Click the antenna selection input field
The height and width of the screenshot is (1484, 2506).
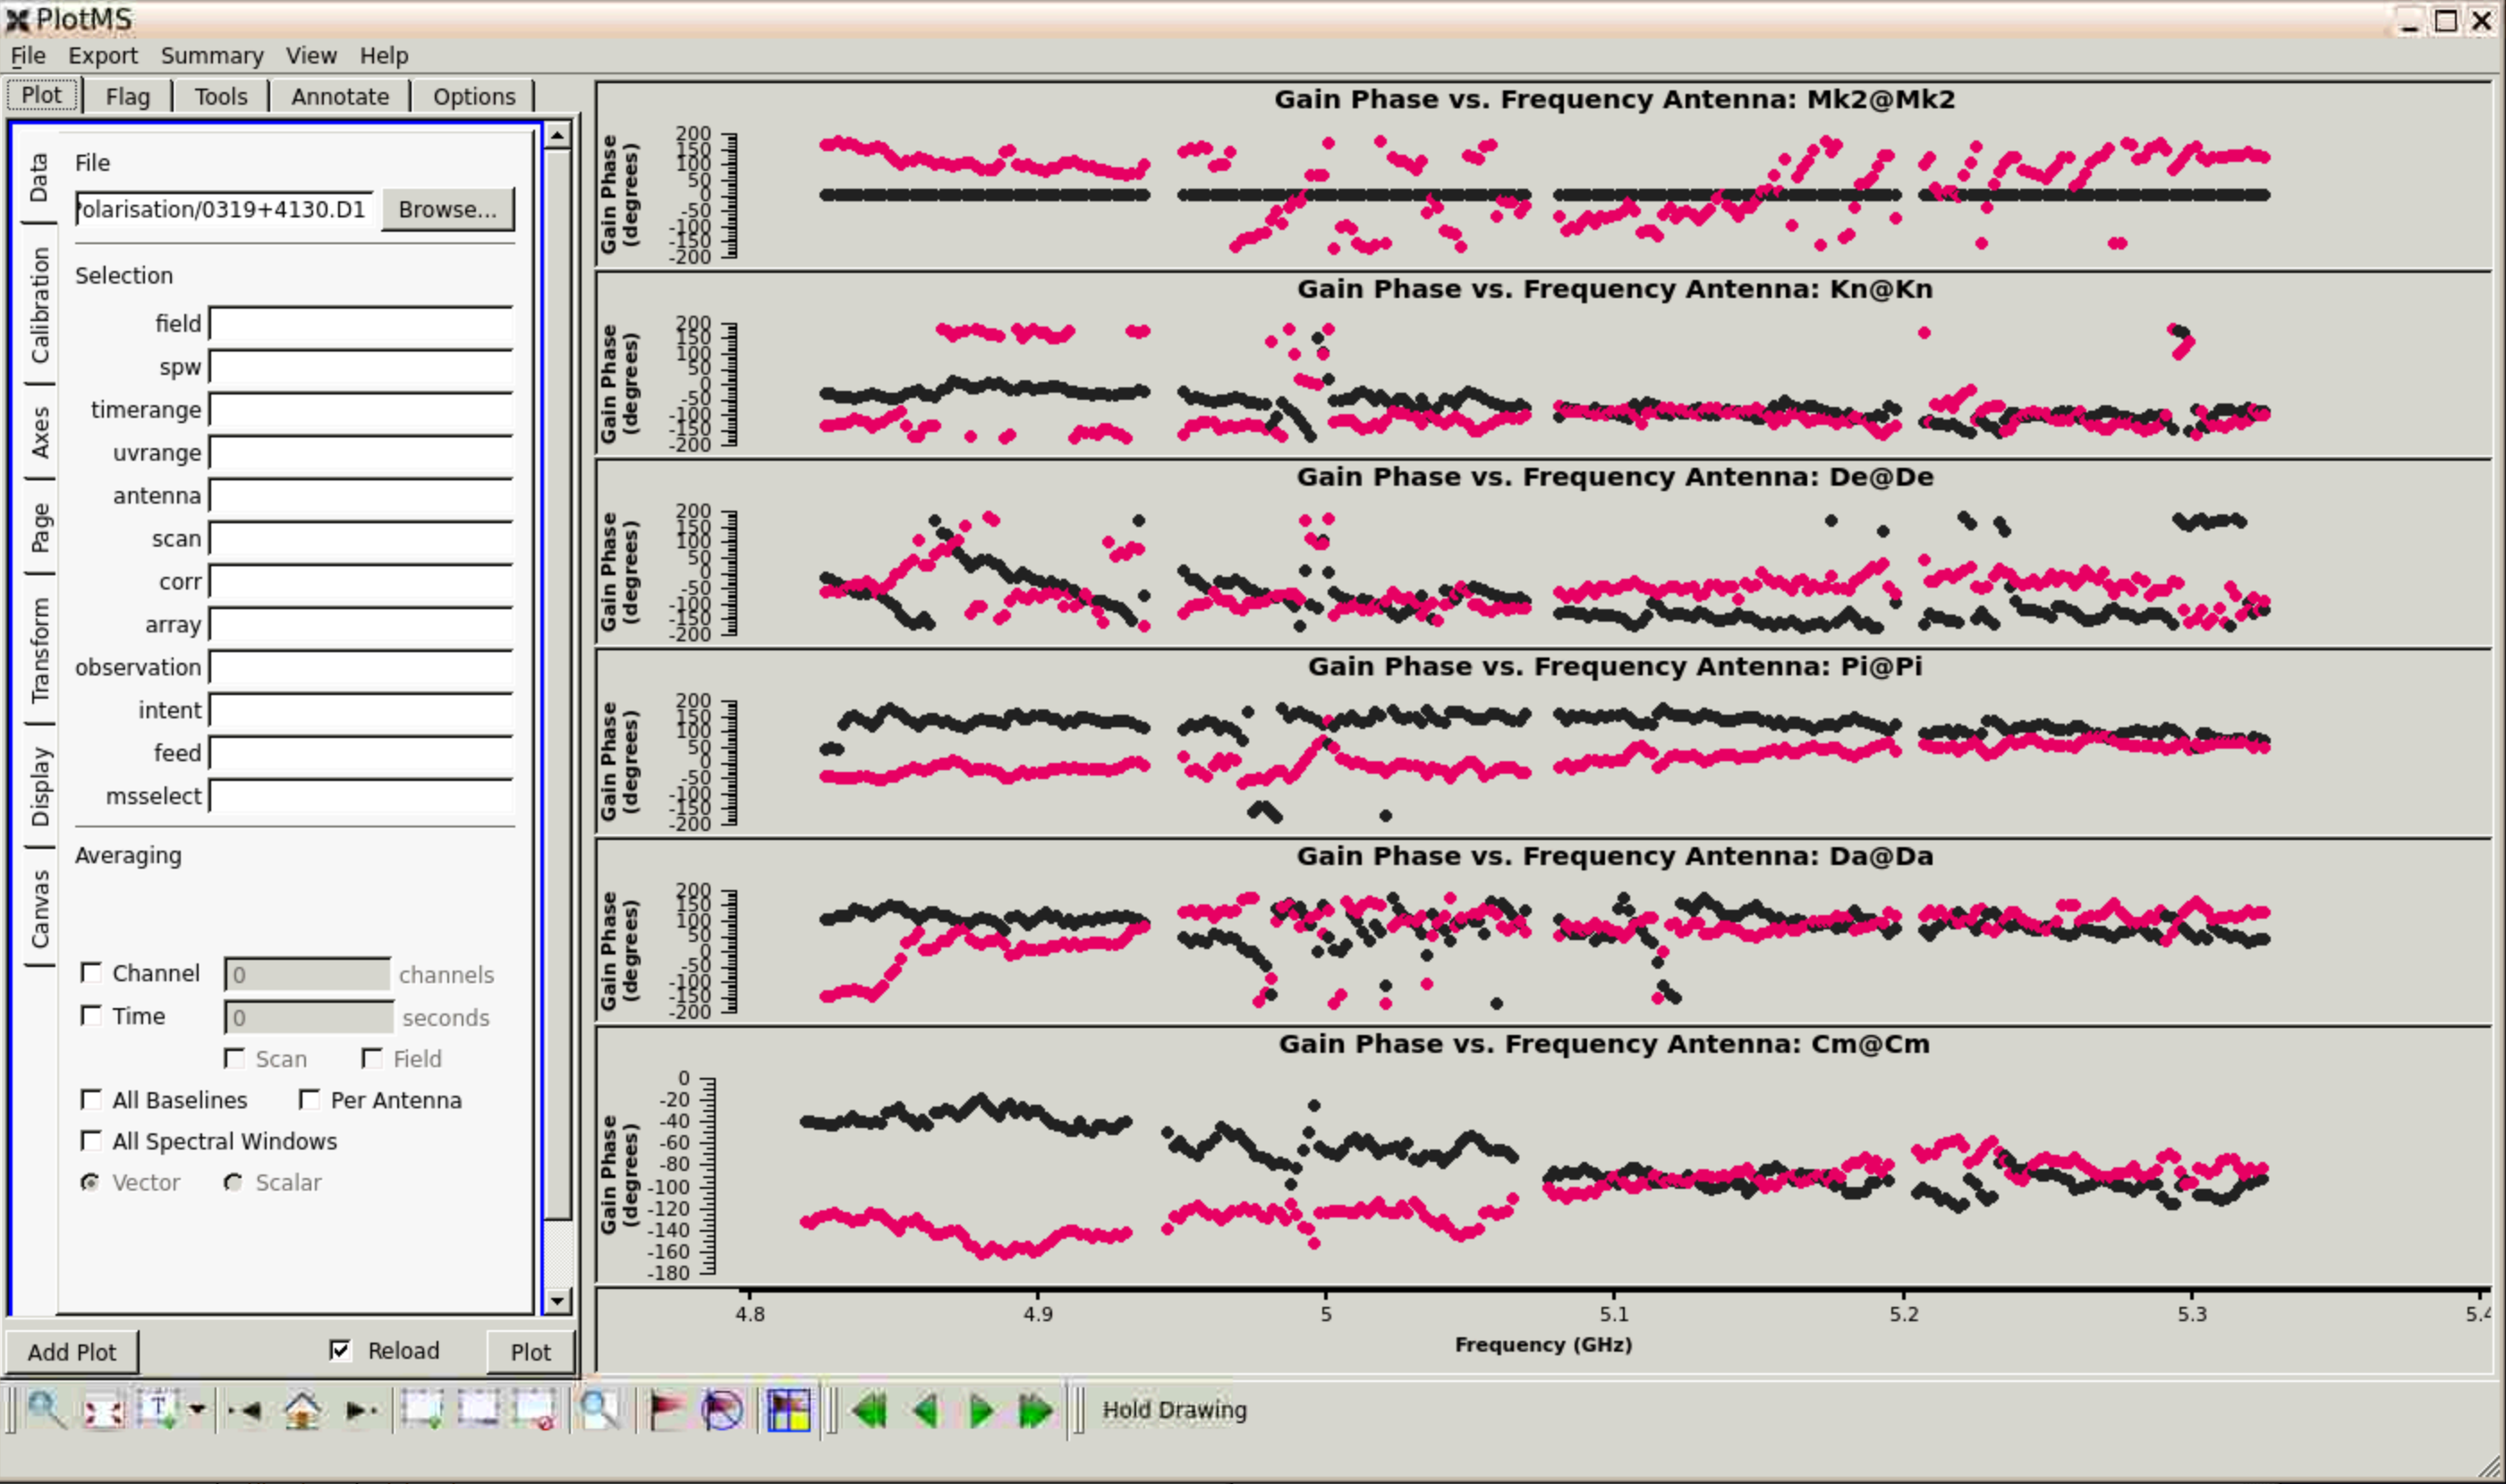(361, 496)
